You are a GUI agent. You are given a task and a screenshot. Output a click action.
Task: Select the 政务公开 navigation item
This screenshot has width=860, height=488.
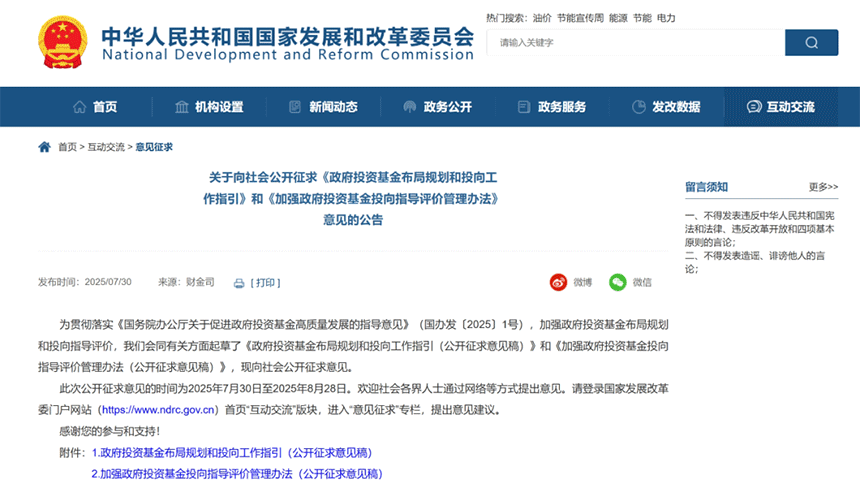point(437,107)
